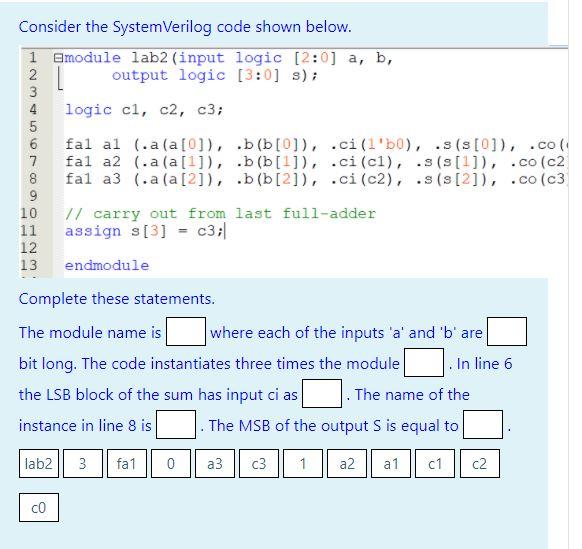582x549 pixels.
Task: Collapse the module code fold marker
Action: (58, 58)
